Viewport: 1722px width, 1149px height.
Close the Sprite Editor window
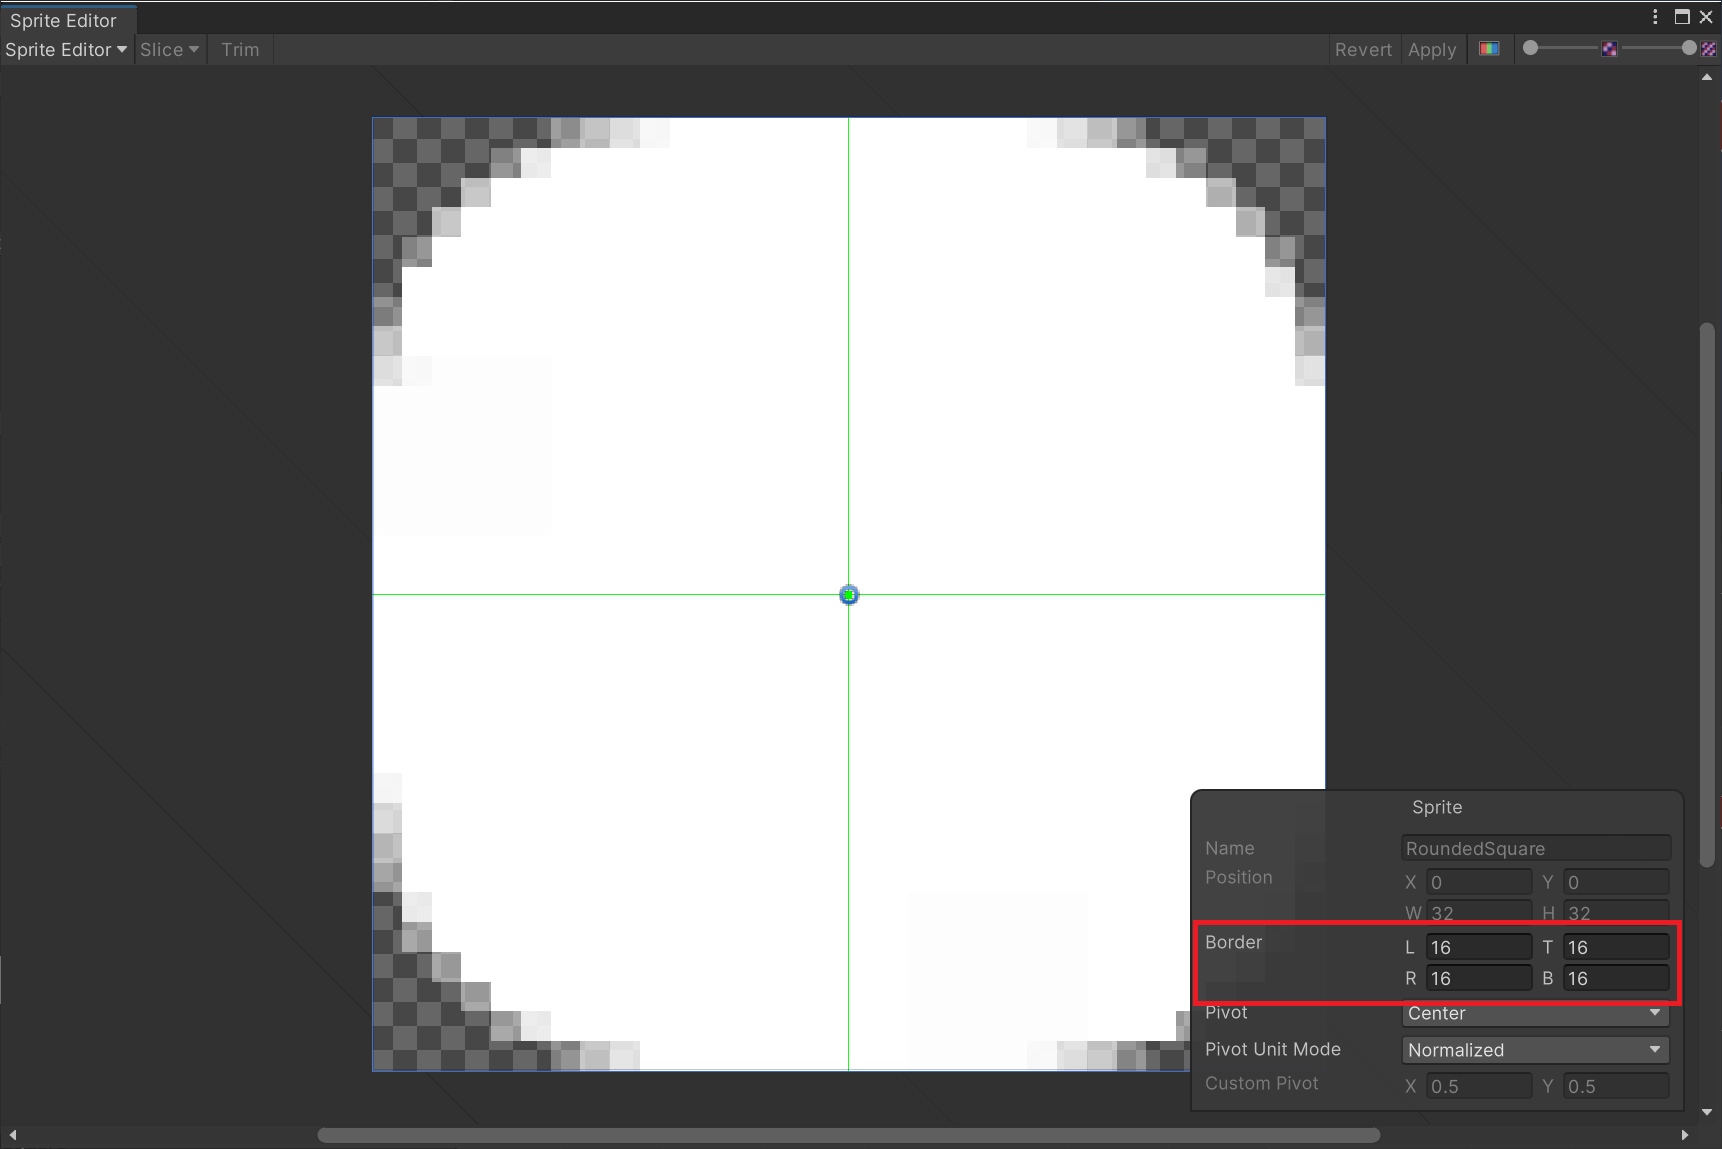pos(1706,17)
